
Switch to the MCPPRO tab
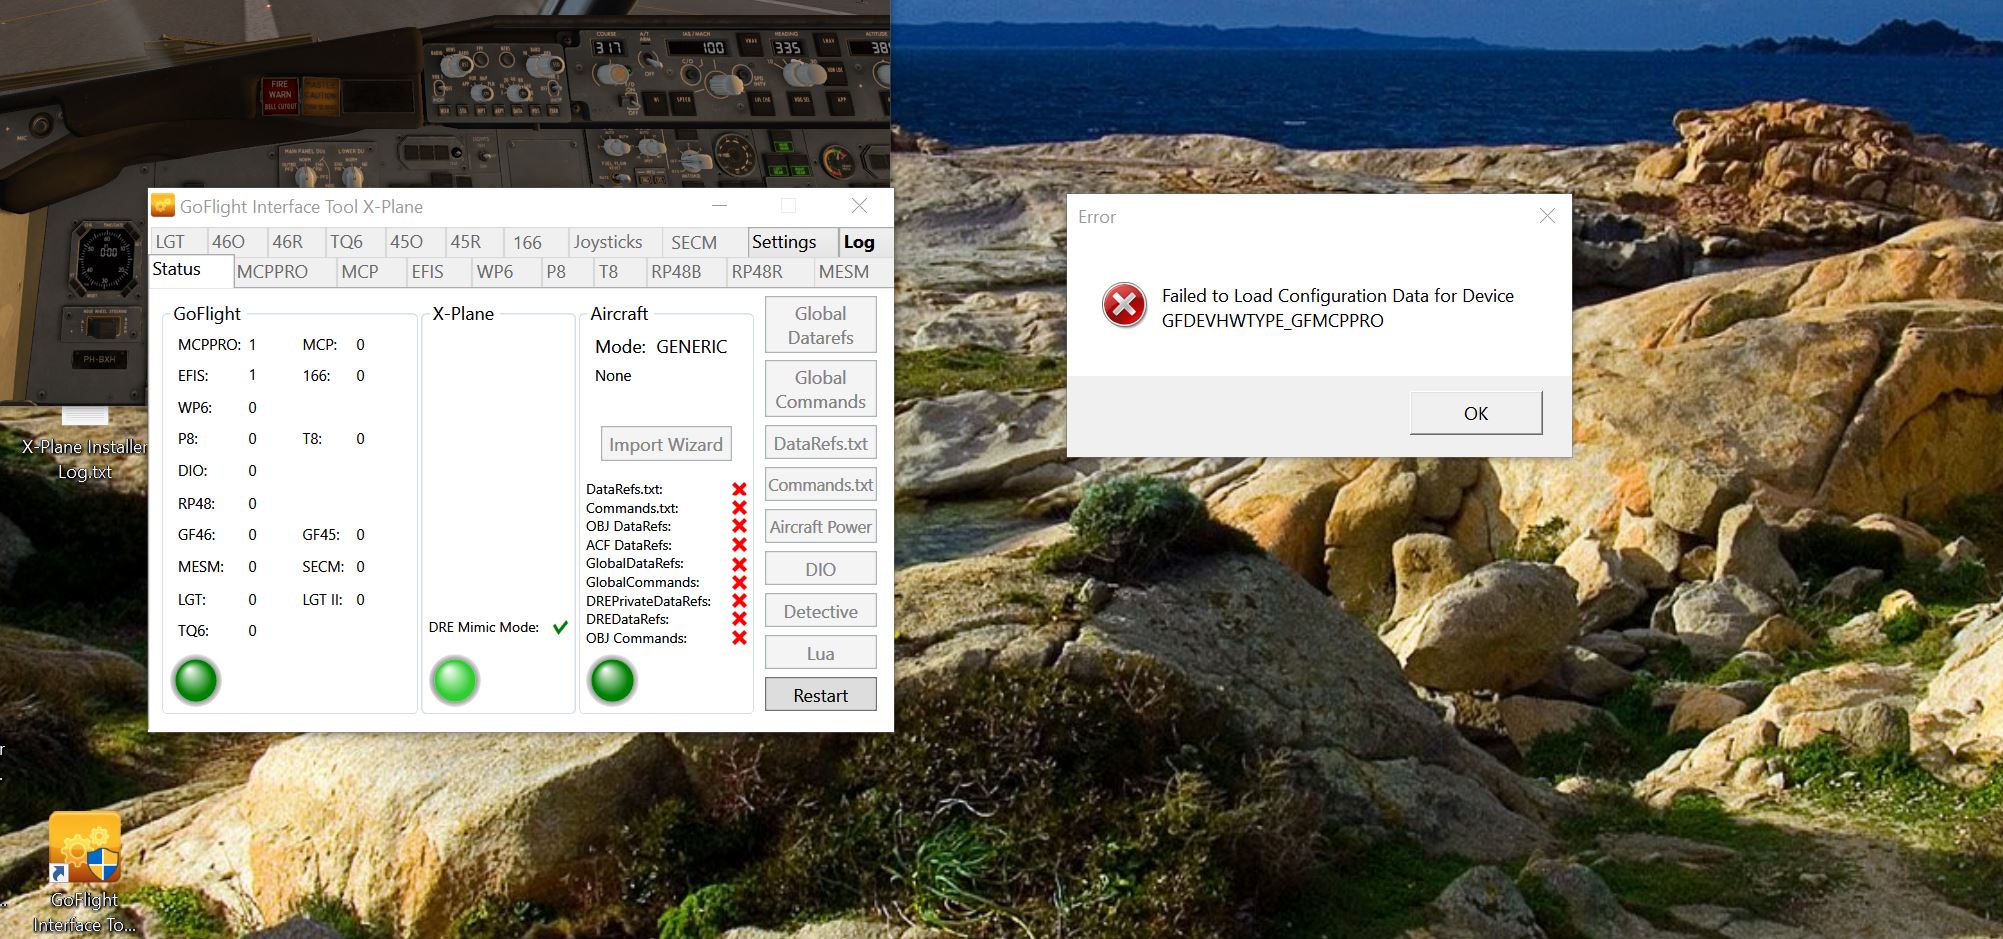pos(272,272)
